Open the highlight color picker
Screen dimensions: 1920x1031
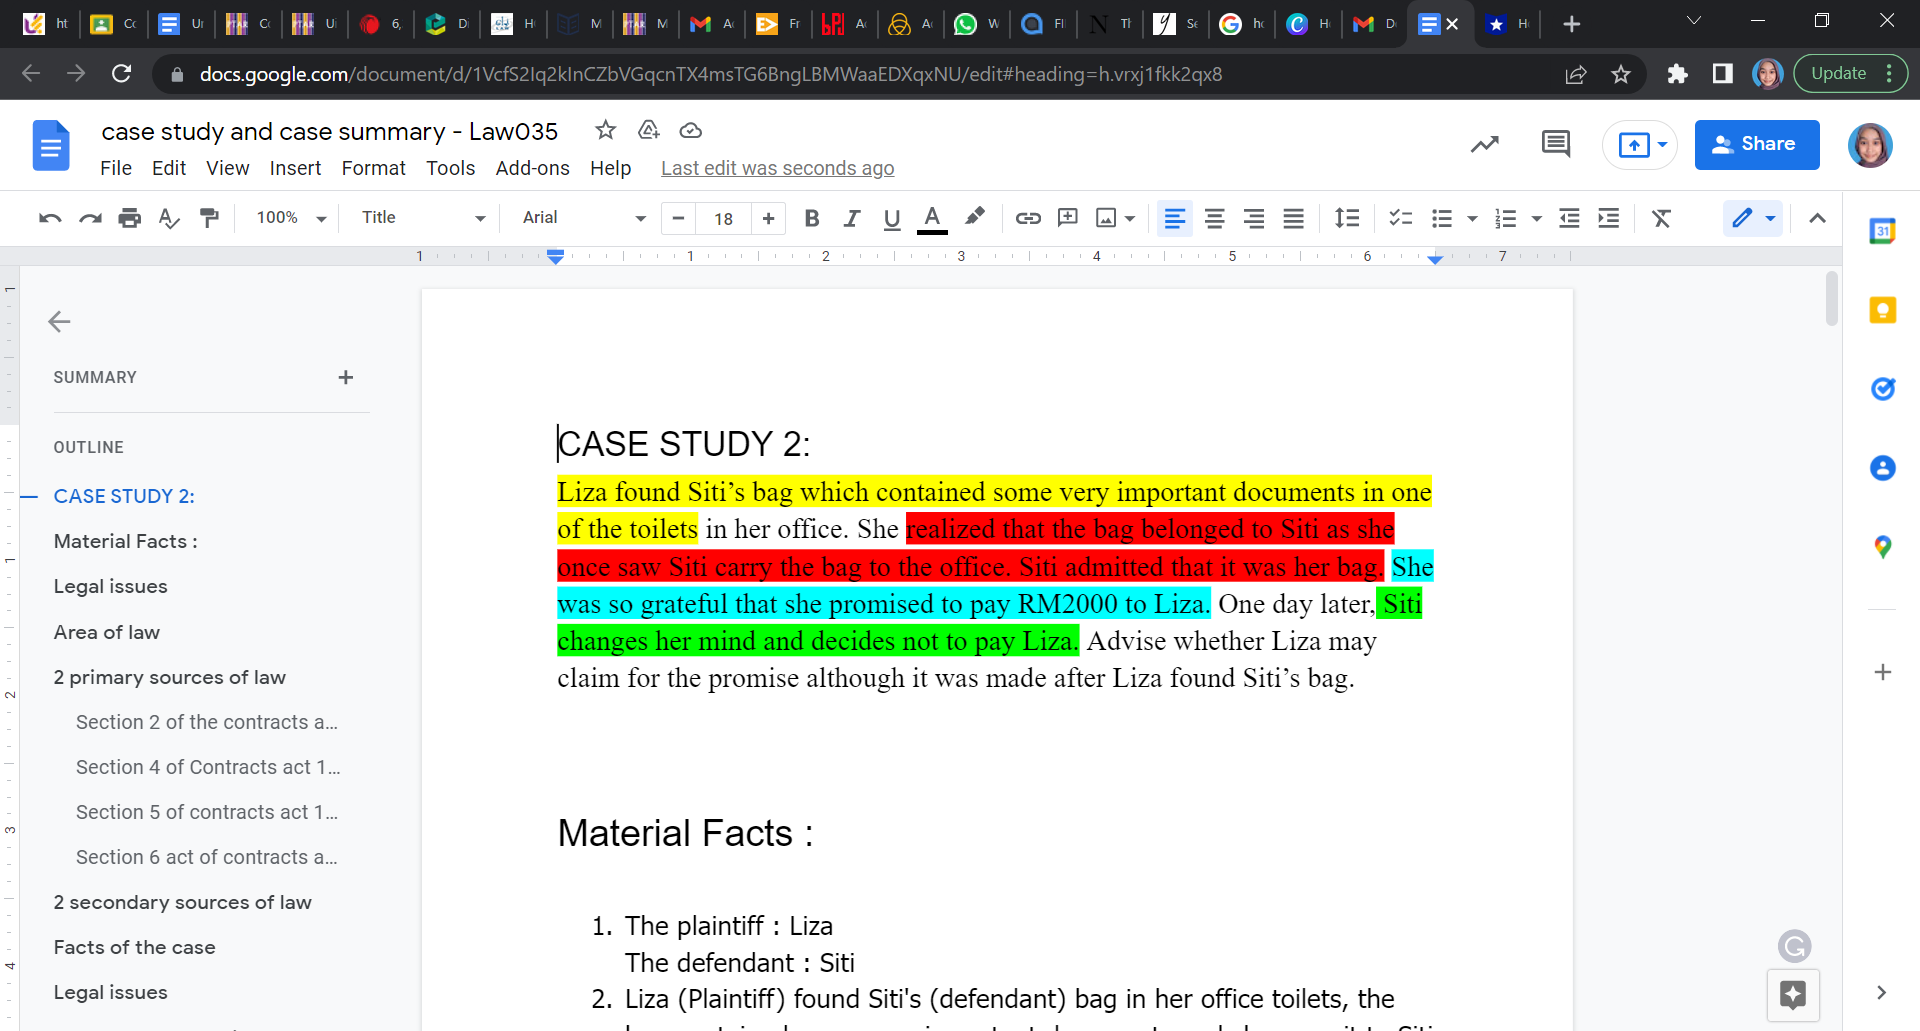pos(974,217)
